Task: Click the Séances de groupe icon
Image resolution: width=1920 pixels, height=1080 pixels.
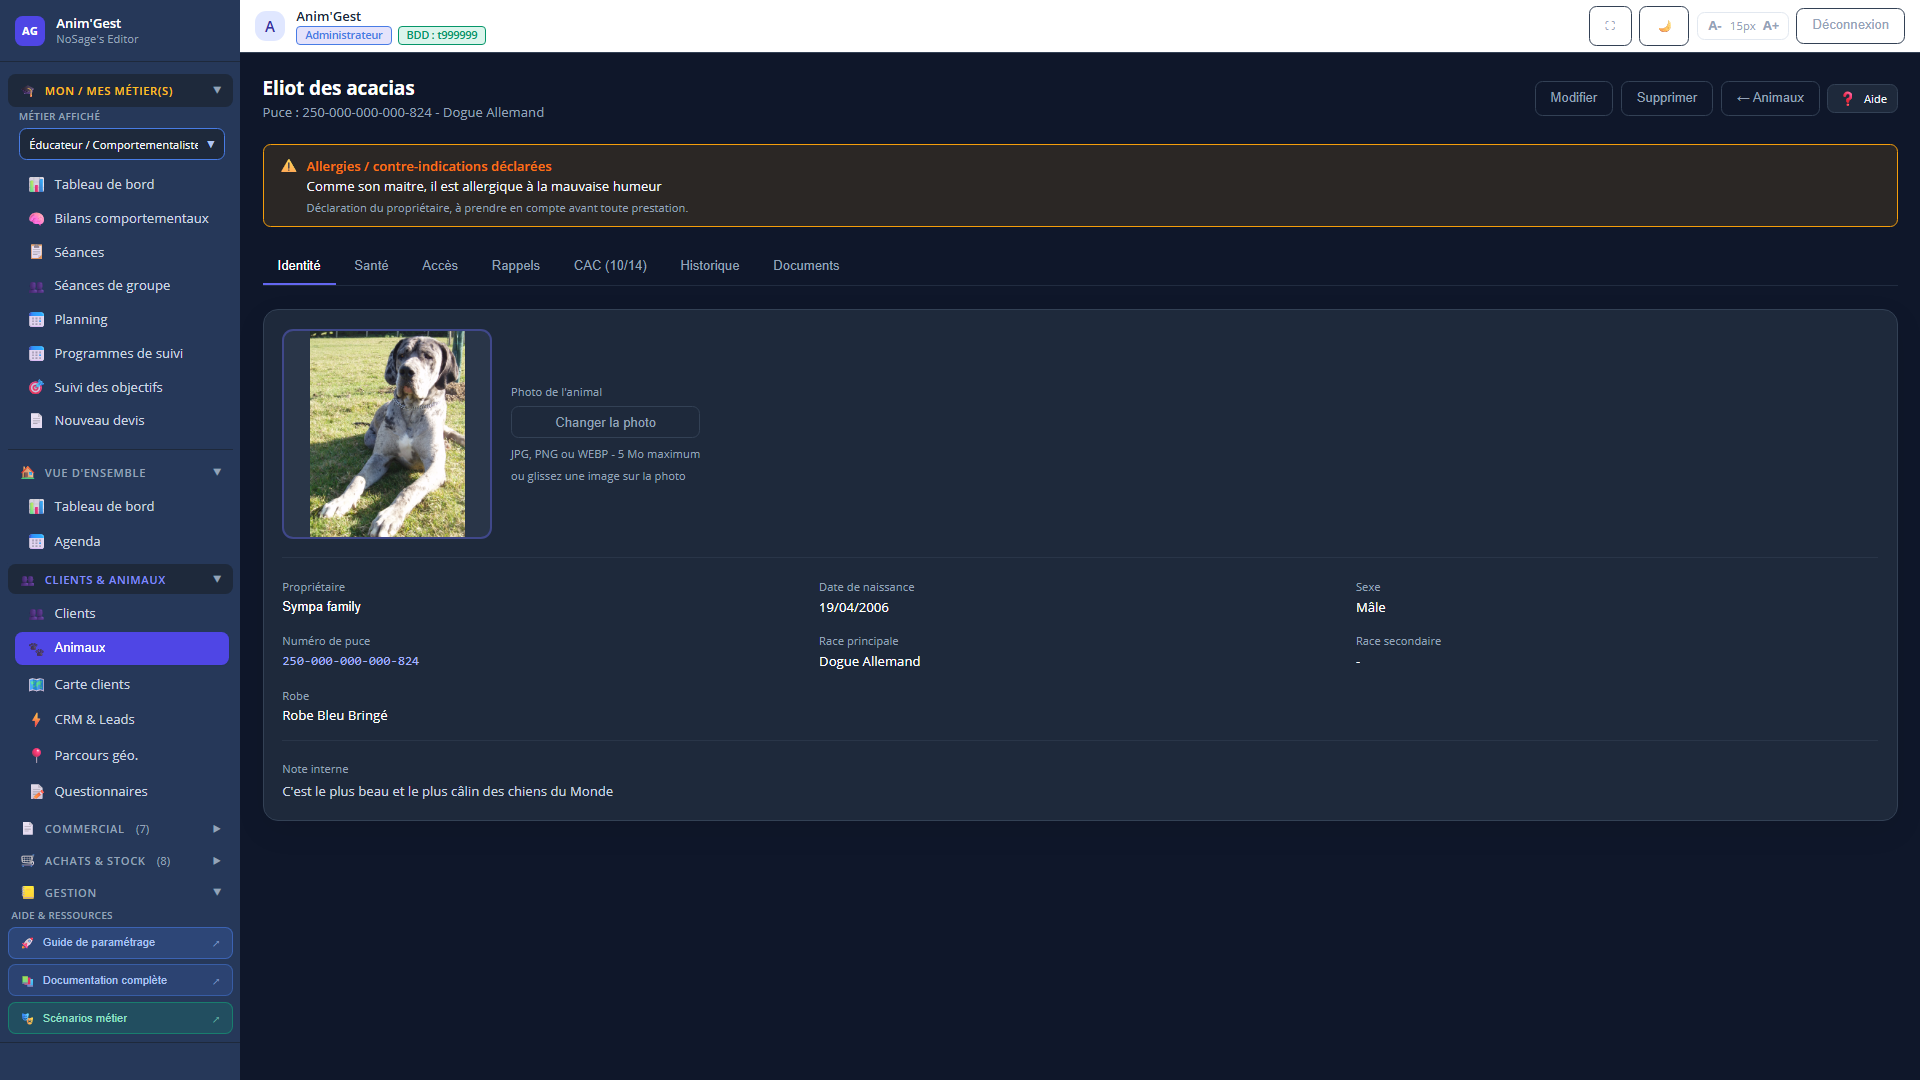Action: [x=36, y=286]
